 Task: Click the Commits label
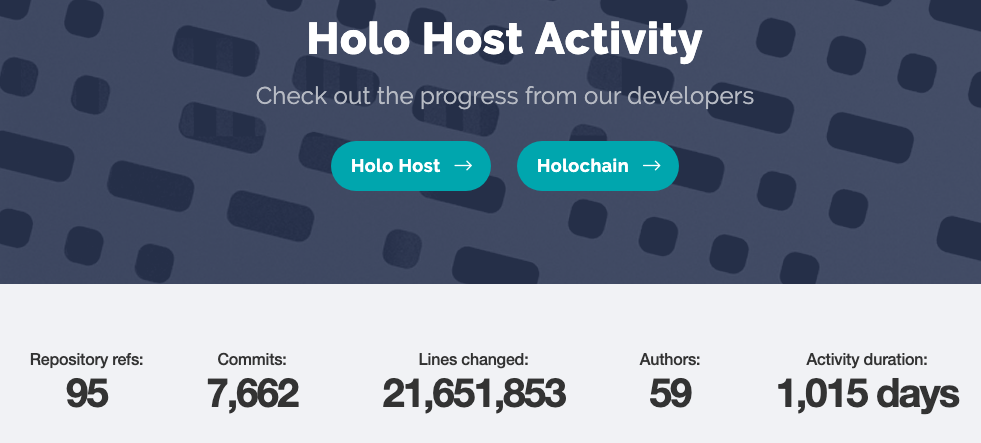tap(252, 360)
